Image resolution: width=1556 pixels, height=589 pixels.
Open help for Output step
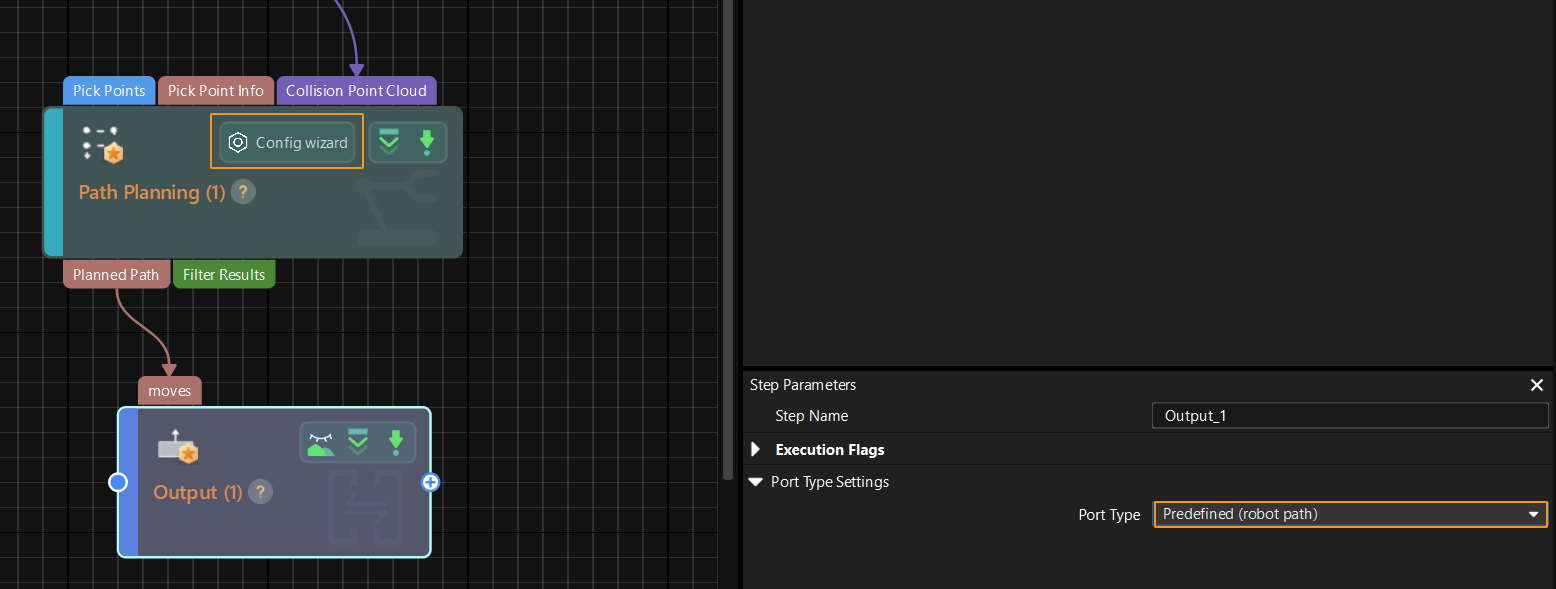pos(260,492)
